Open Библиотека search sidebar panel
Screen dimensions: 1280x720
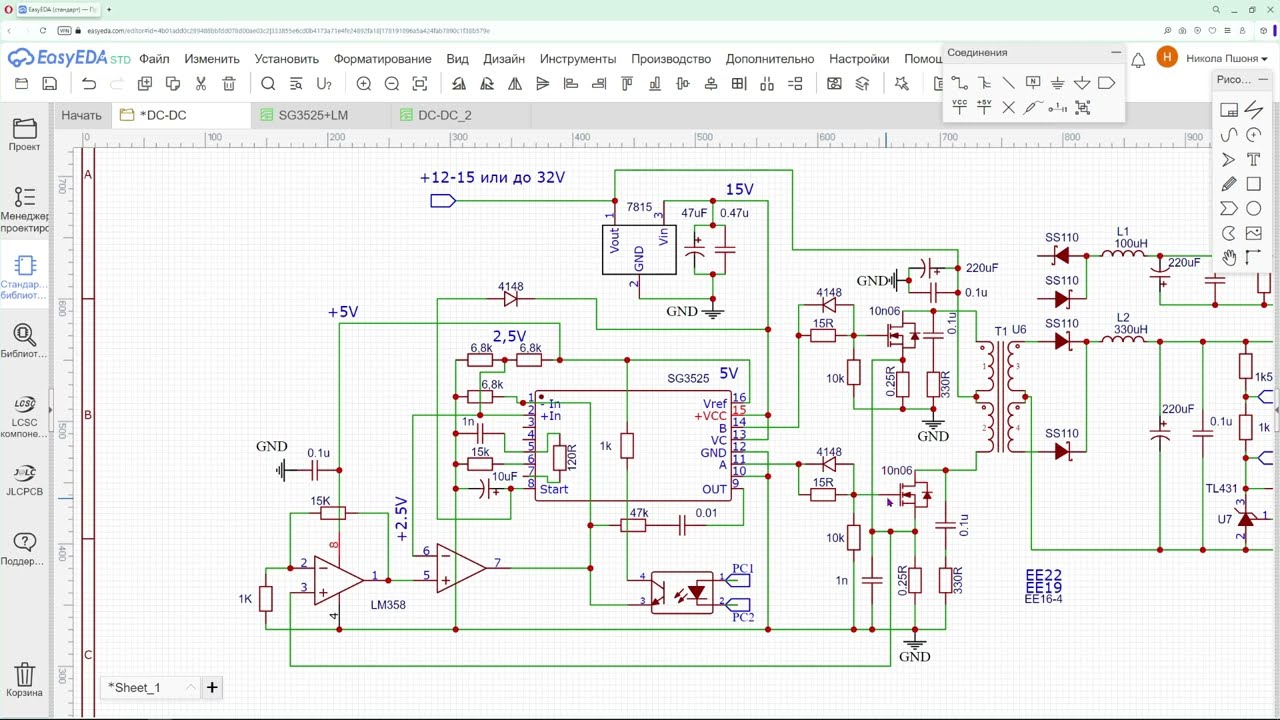point(25,341)
